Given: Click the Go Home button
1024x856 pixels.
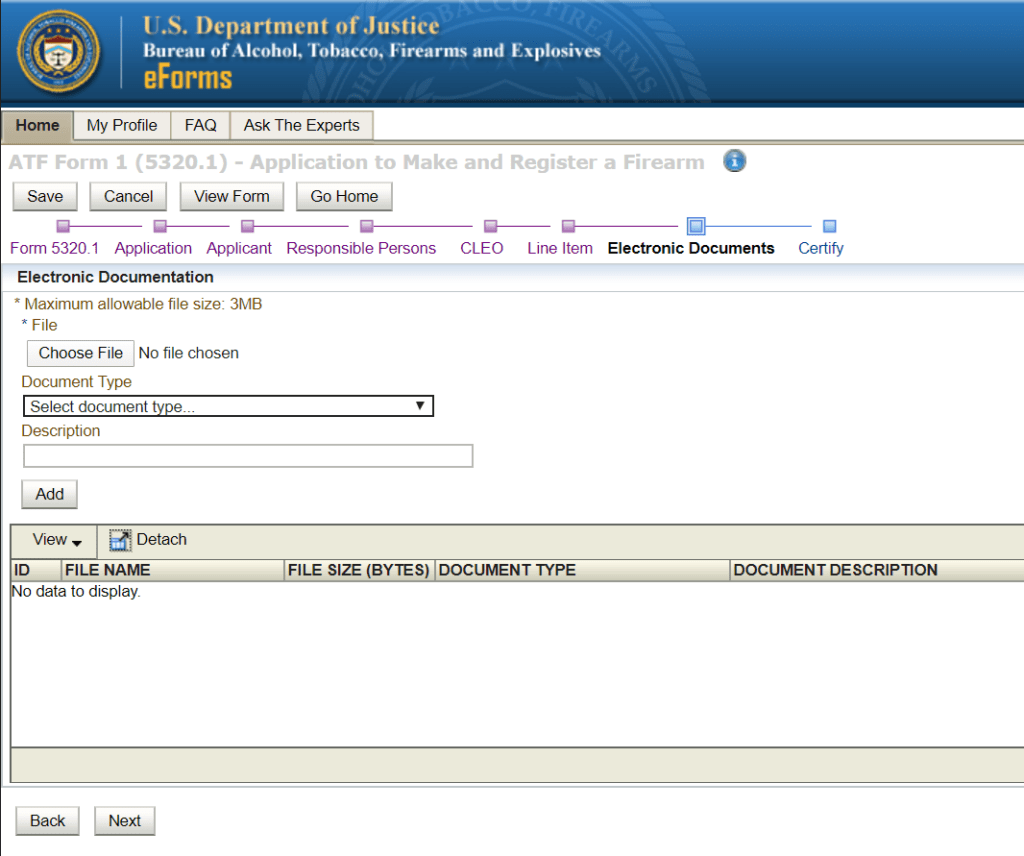Looking at the screenshot, I should click(x=344, y=197).
